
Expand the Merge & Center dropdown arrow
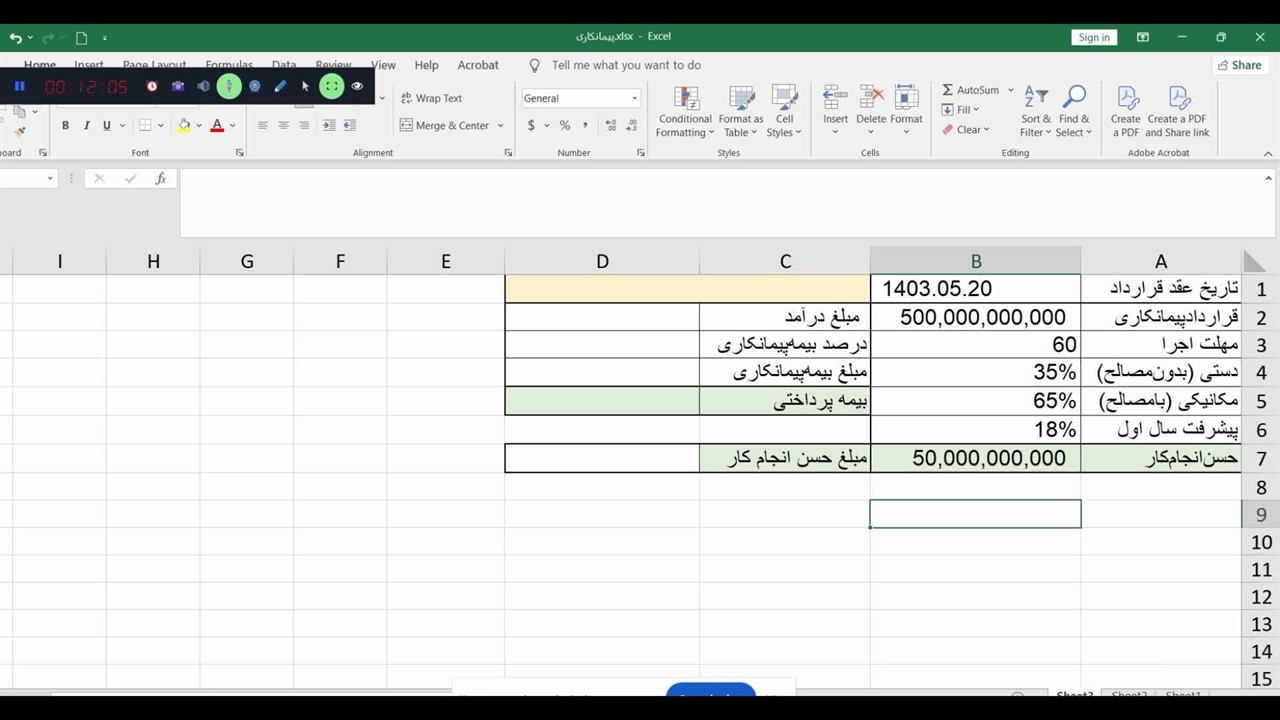500,126
